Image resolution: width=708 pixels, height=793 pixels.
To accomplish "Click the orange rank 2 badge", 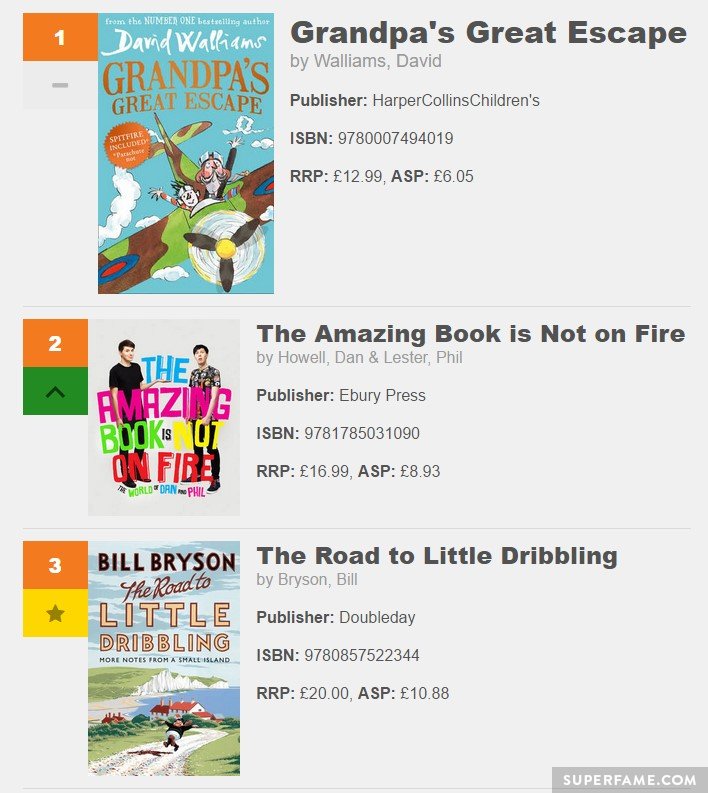I will tap(55, 343).
